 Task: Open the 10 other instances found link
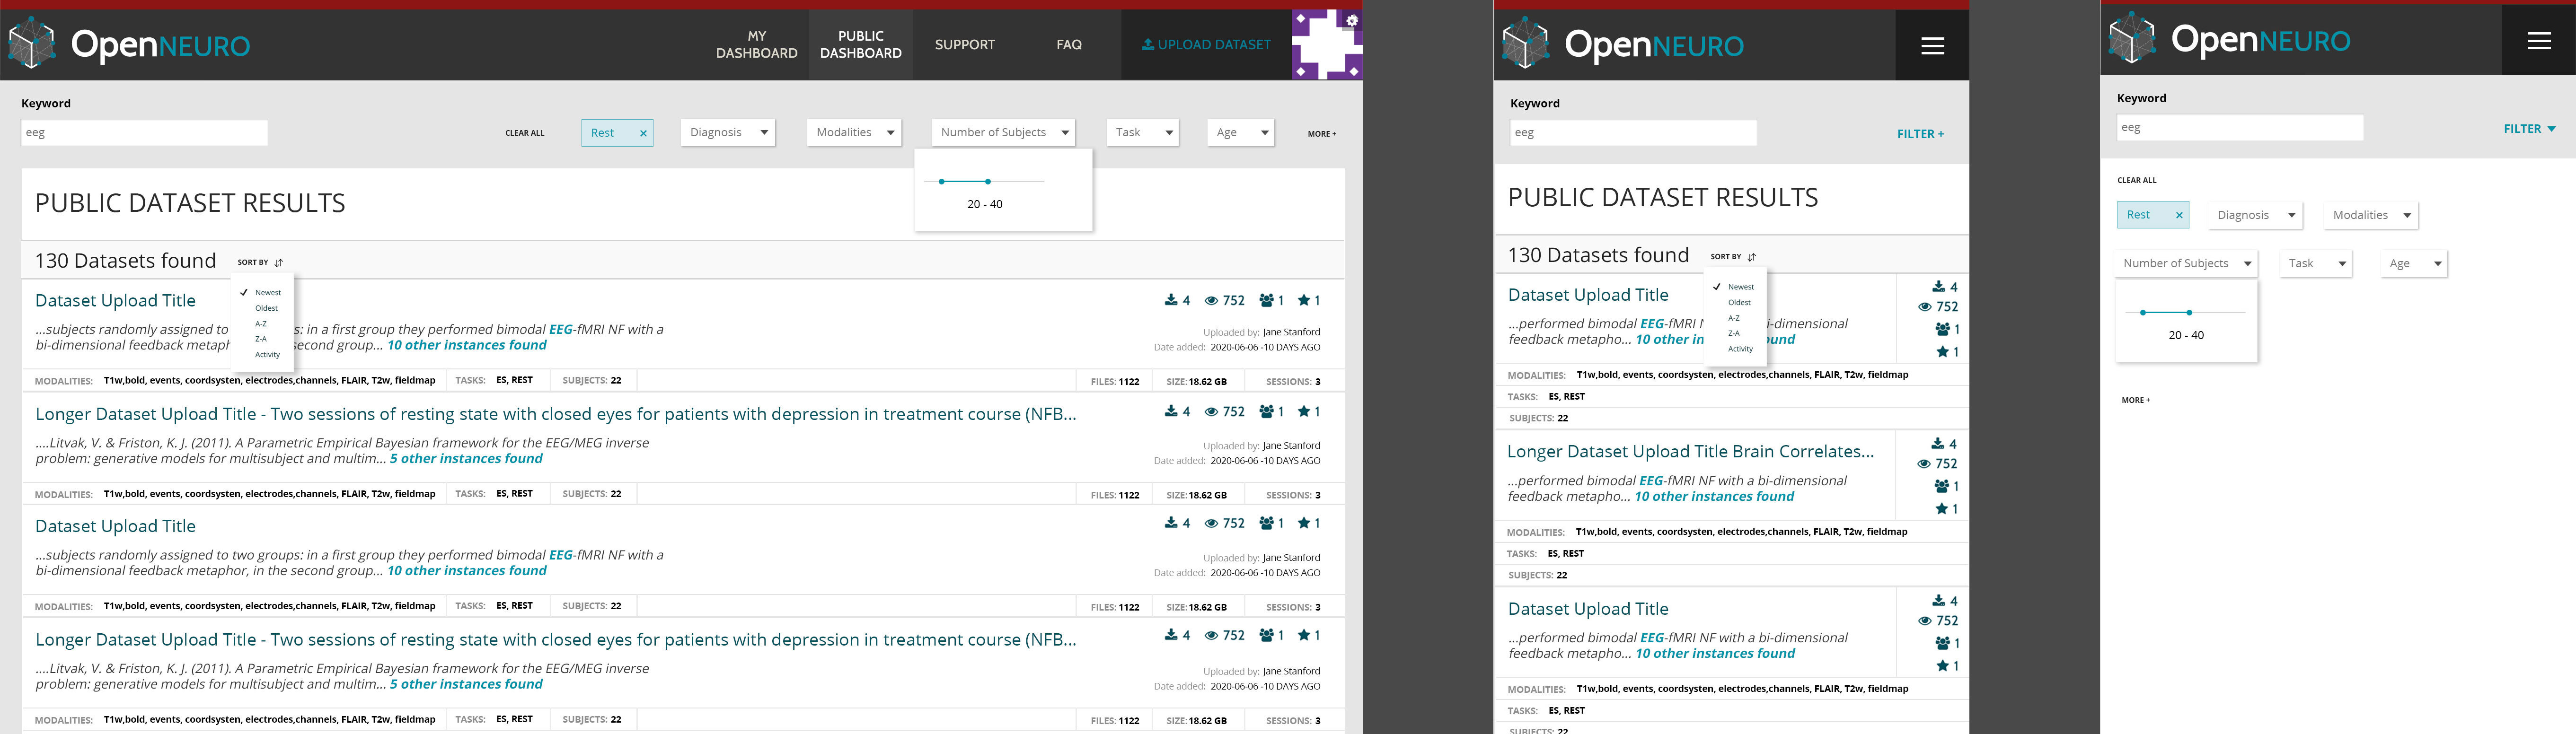tap(467, 344)
